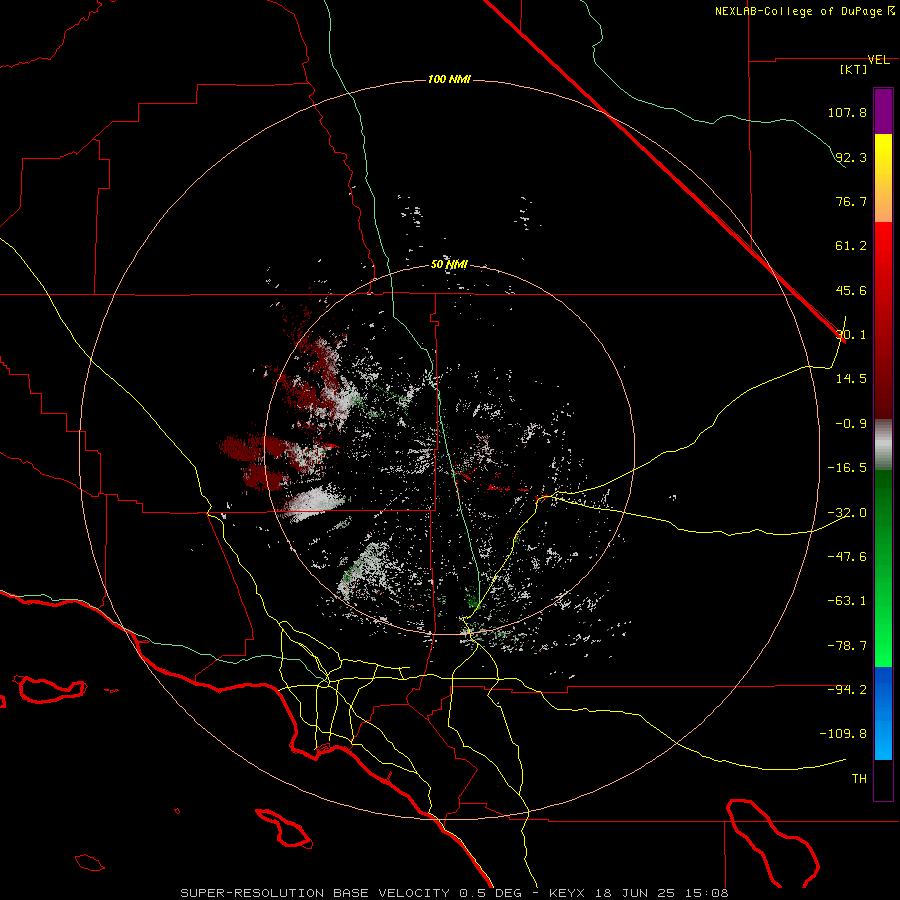
Task: Click the 14.5 velocity scale value
Action: (851, 379)
